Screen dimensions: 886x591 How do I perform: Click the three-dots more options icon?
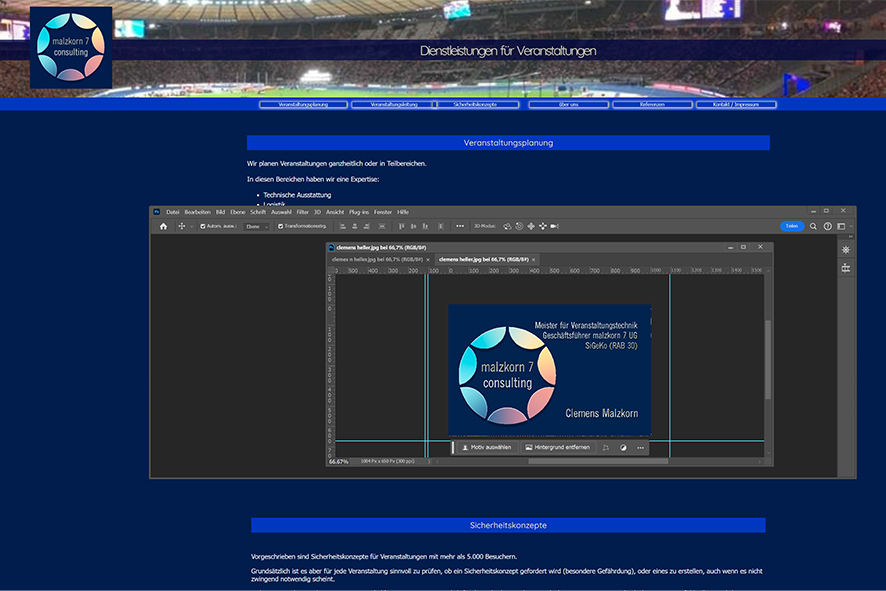[x=460, y=226]
